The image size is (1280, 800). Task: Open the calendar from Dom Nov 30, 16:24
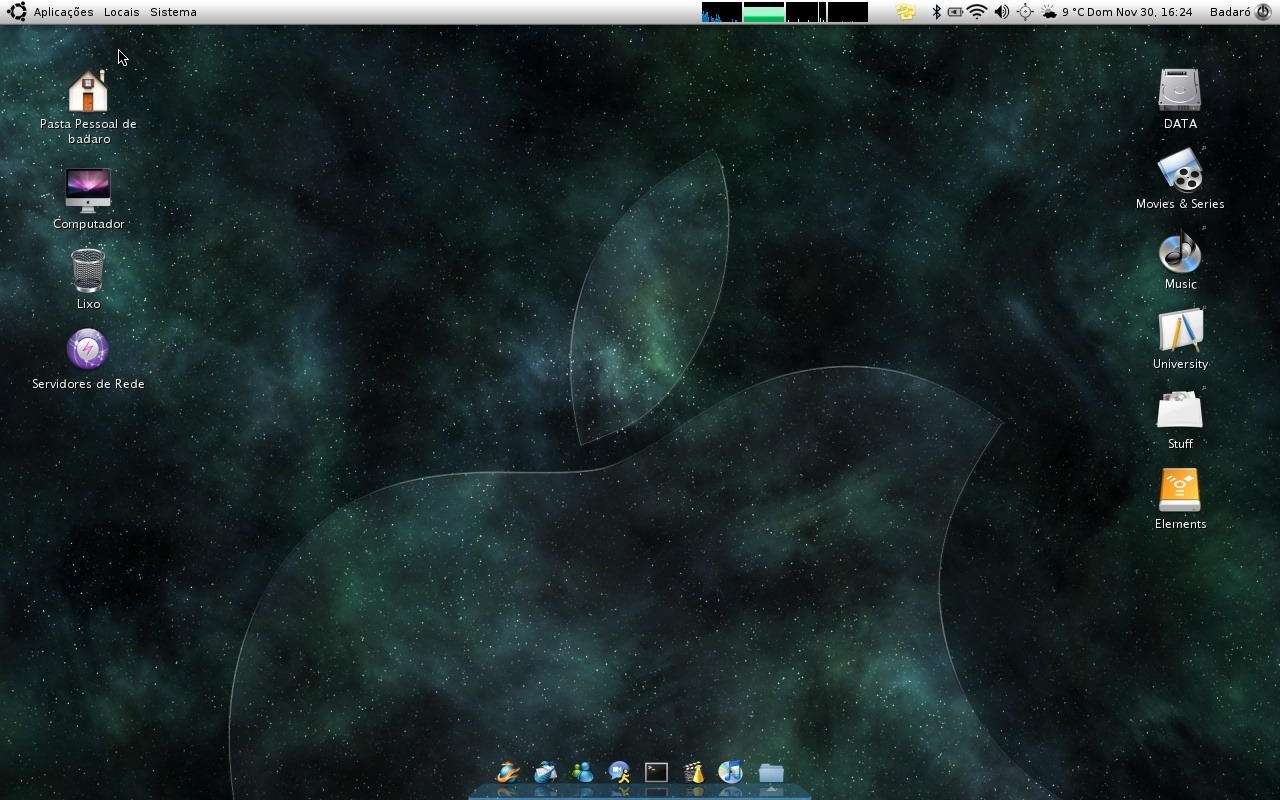pos(1140,12)
